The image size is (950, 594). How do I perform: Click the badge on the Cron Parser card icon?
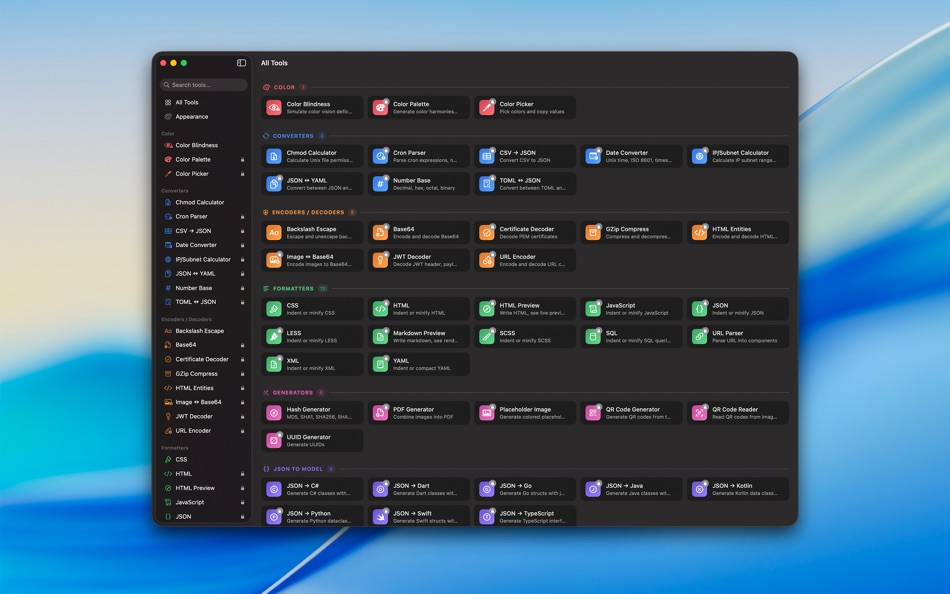387,149
